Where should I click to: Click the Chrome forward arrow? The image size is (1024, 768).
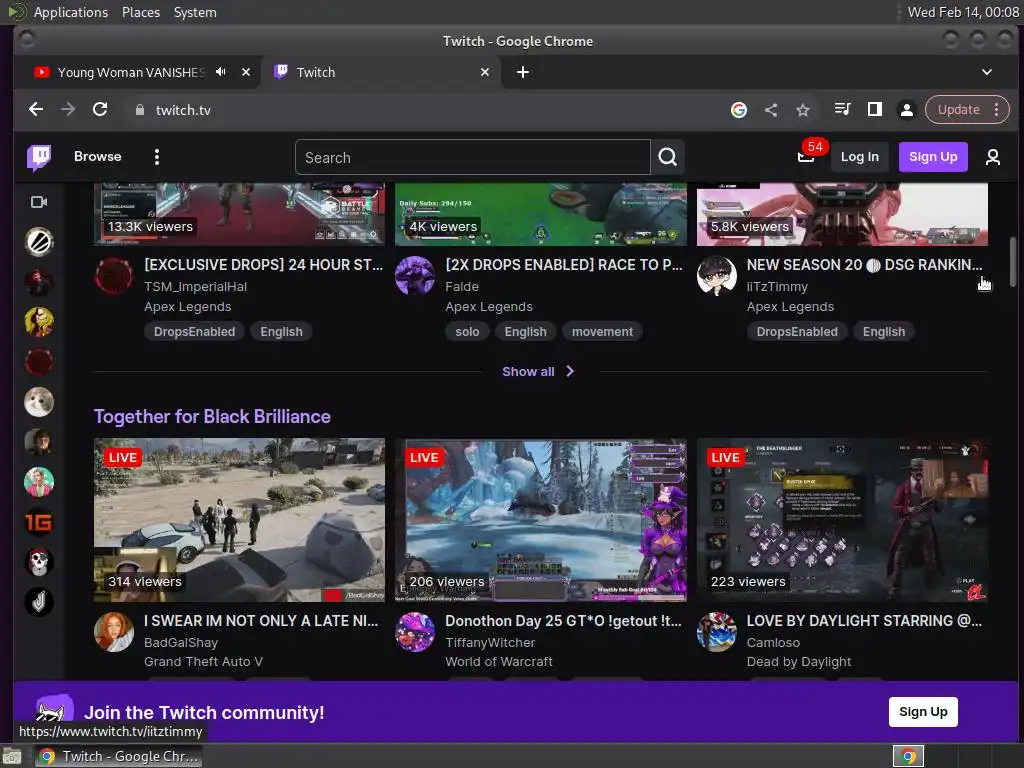(x=68, y=110)
